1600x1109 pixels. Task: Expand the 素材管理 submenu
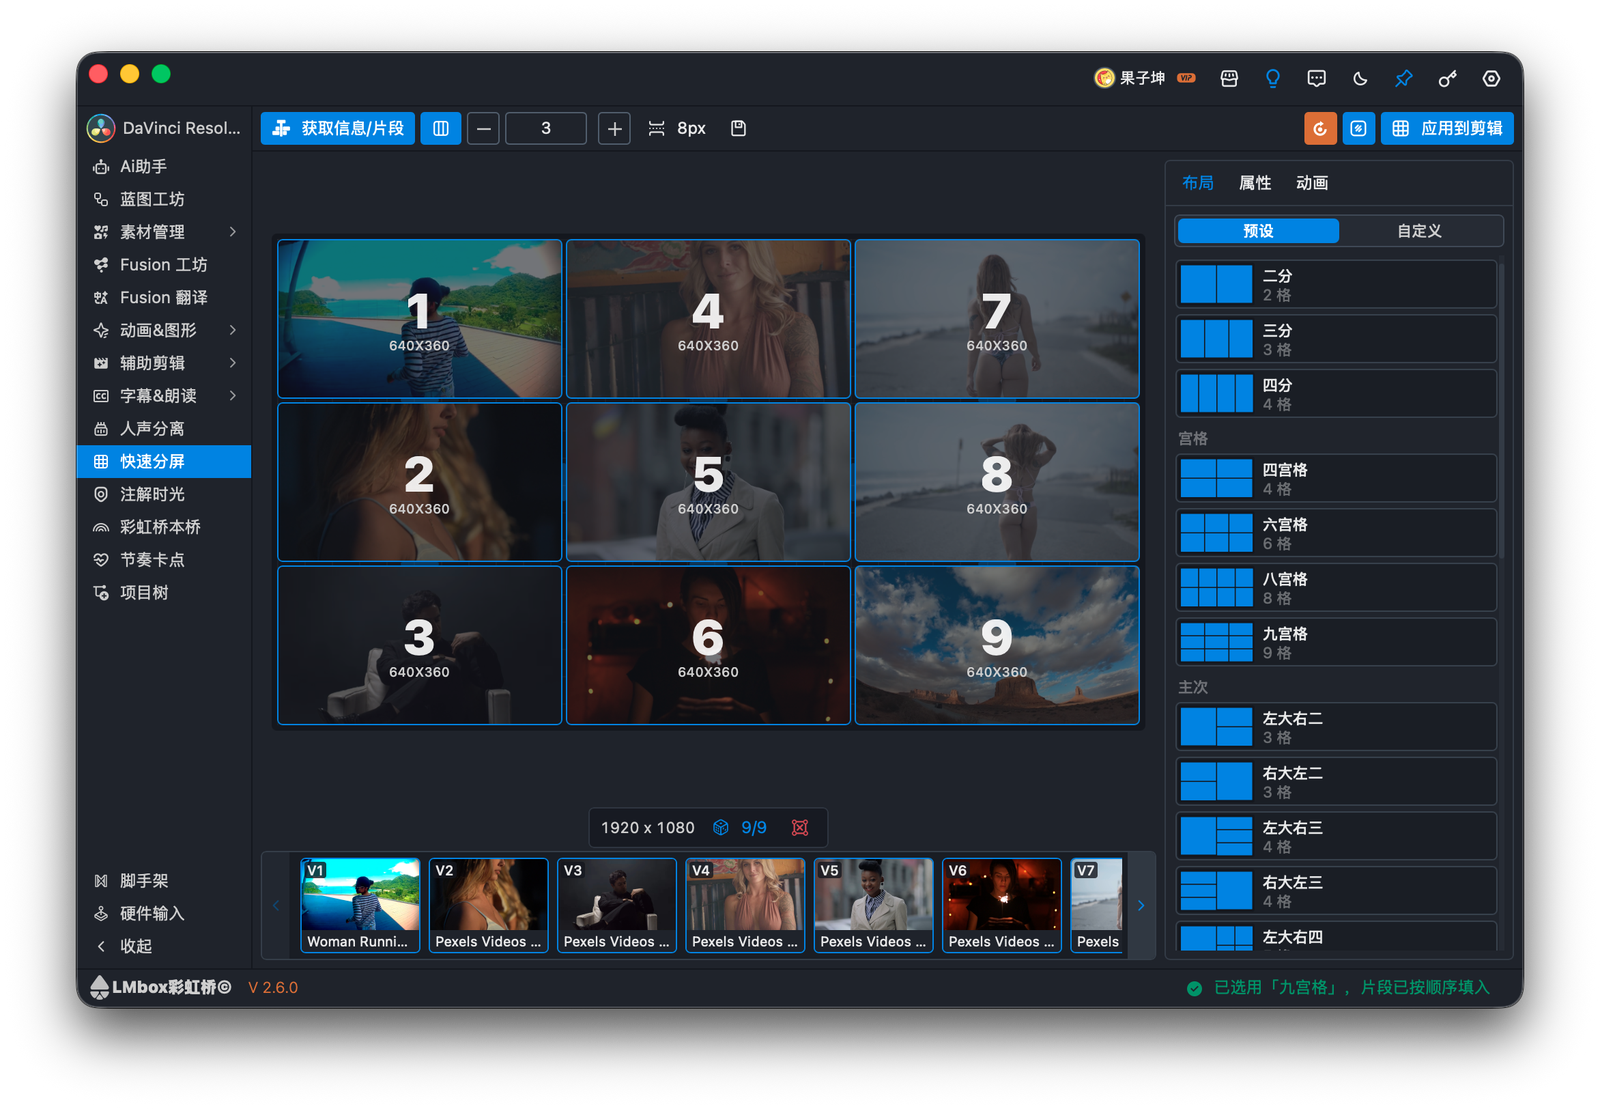tap(232, 232)
